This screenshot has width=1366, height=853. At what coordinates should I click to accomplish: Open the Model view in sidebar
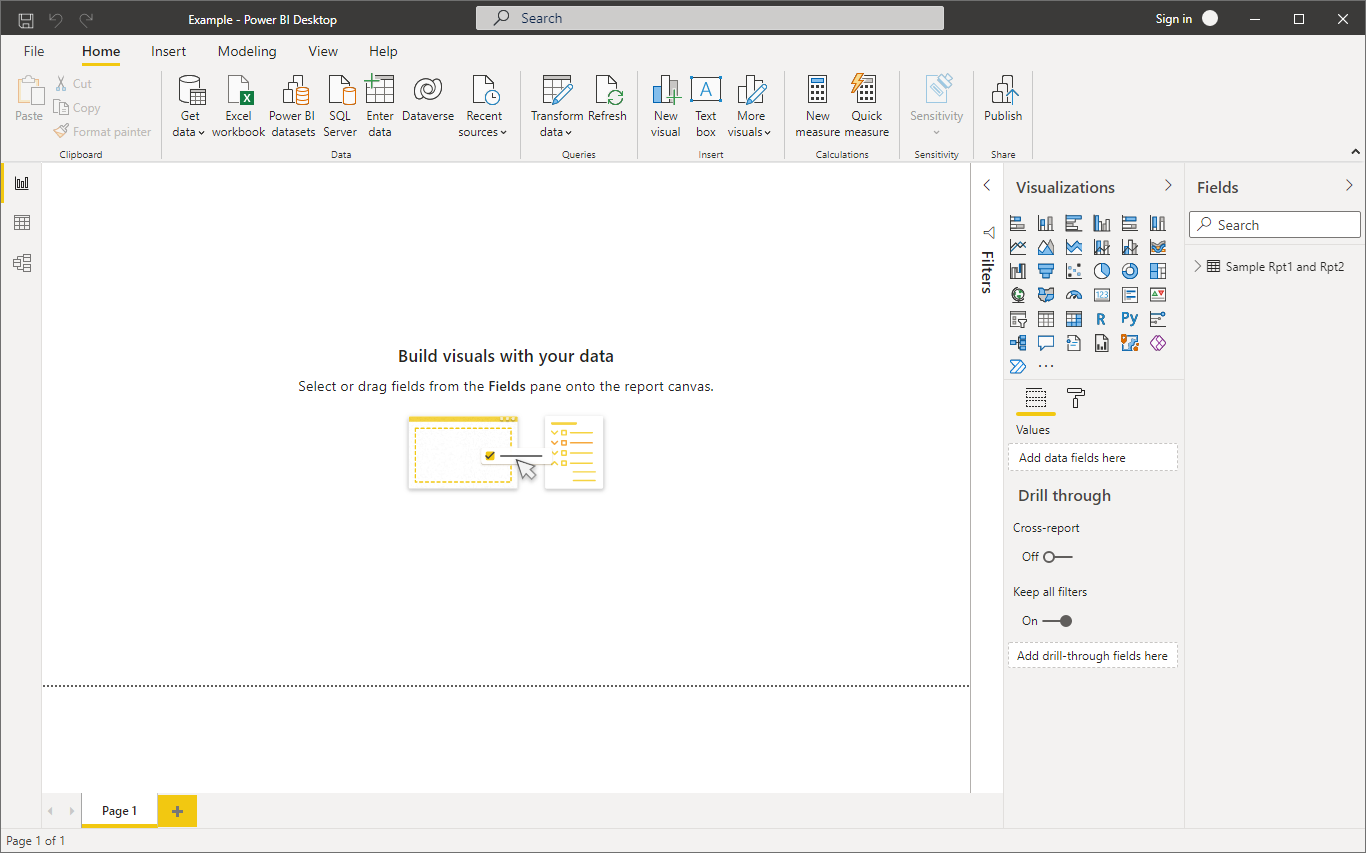[x=21, y=263]
